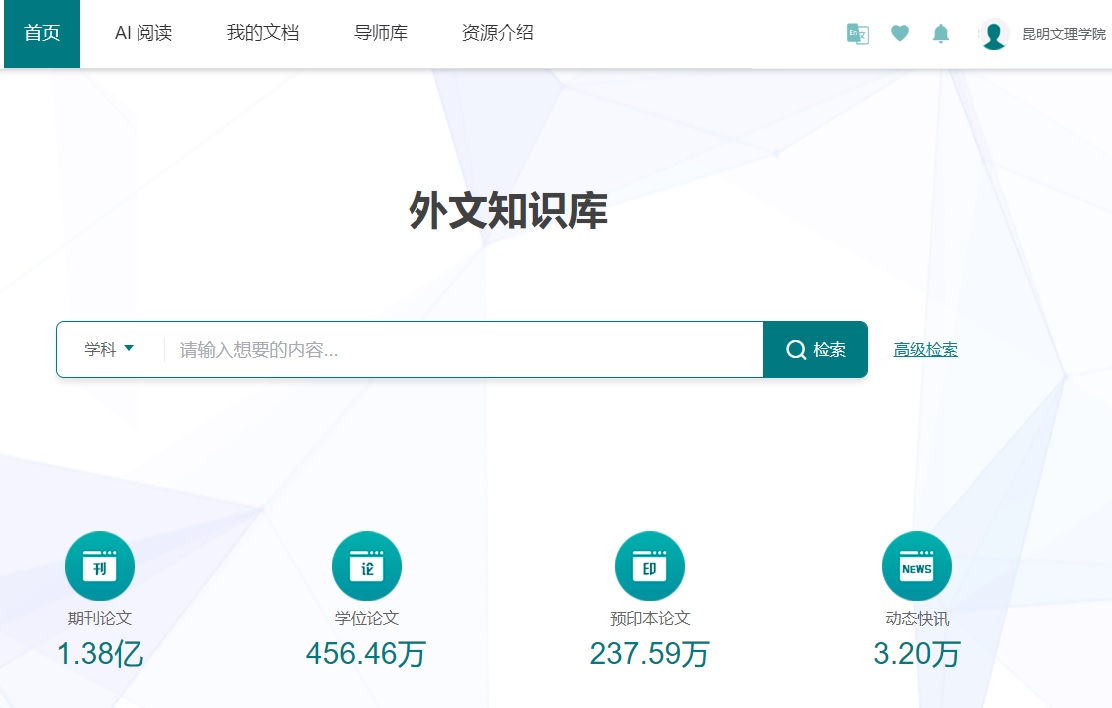Click the 期刊论文 round icon
1112x708 pixels.
click(x=100, y=566)
